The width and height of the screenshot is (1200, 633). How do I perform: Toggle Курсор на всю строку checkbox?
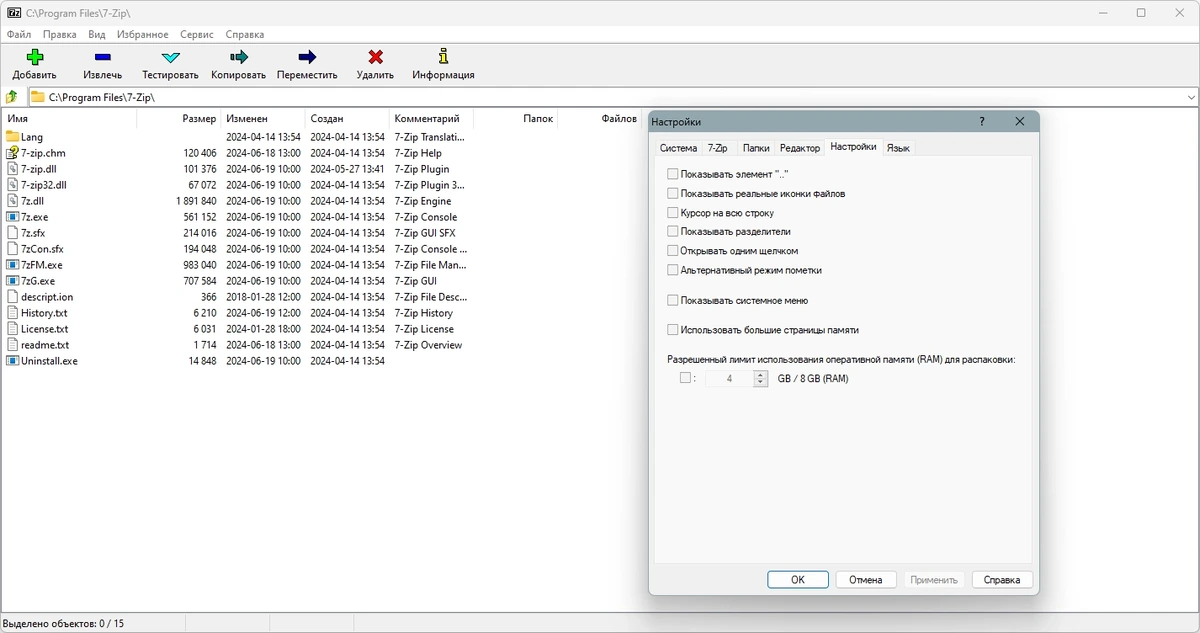pyautogui.click(x=673, y=213)
